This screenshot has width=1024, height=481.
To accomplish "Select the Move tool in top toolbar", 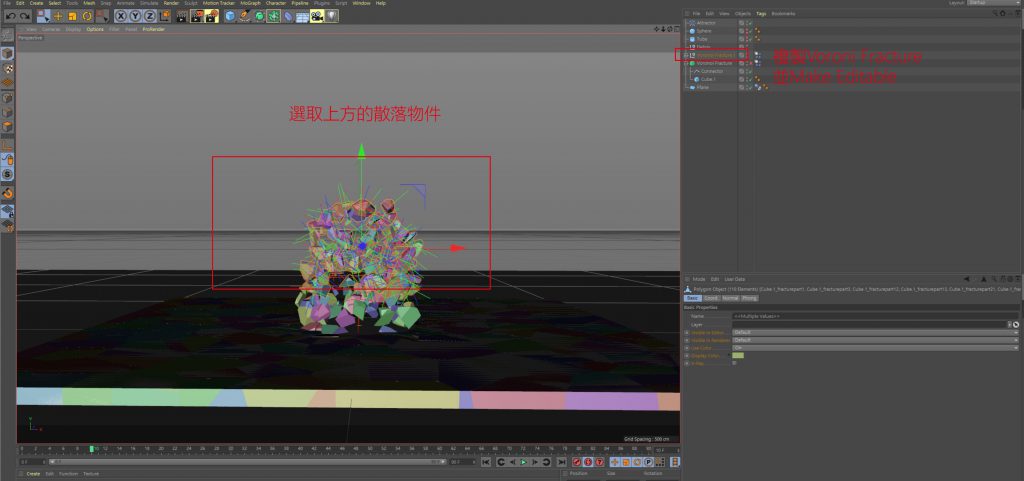I will click(58, 16).
